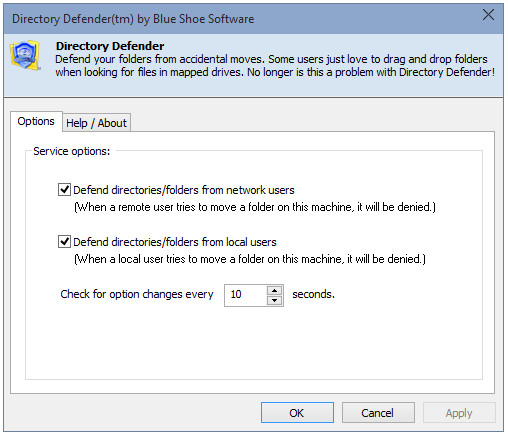This screenshot has height=436, width=508.
Task: Click the seconds interval field showing 10
Action: pyautogui.click(x=246, y=295)
